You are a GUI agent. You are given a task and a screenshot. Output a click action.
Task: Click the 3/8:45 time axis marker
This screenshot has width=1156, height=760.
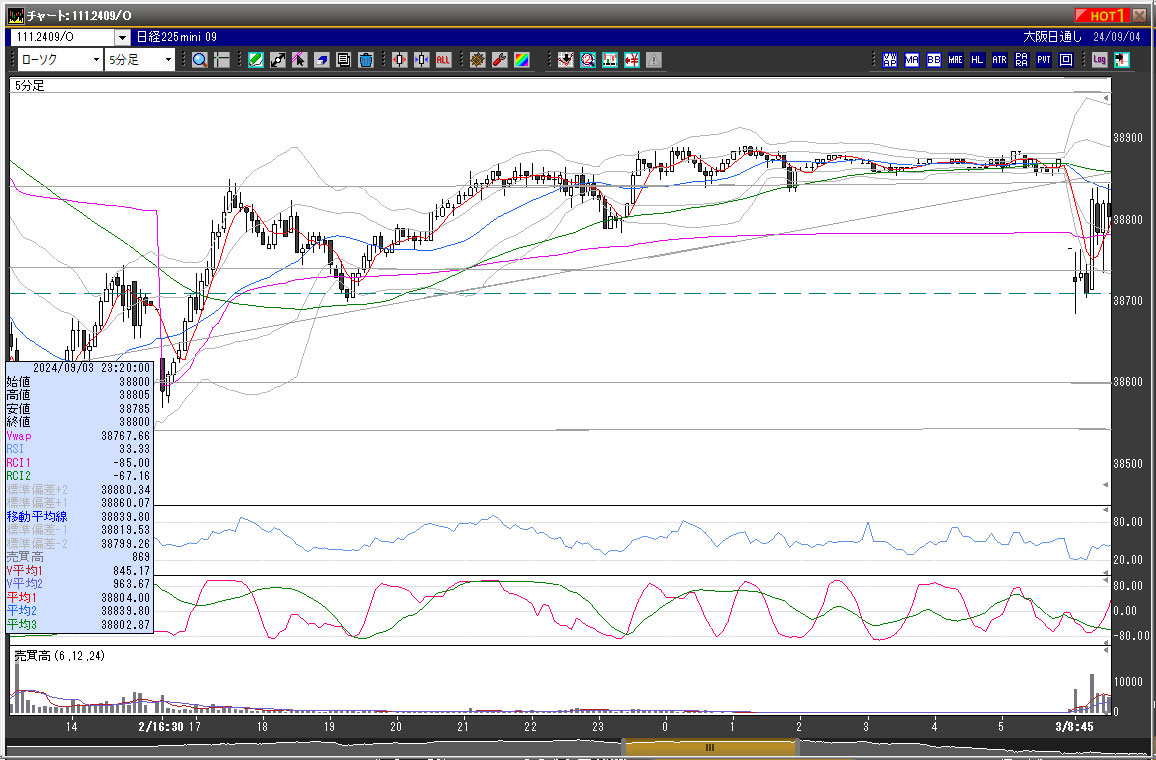pyautogui.click(x=1074, y=726)
